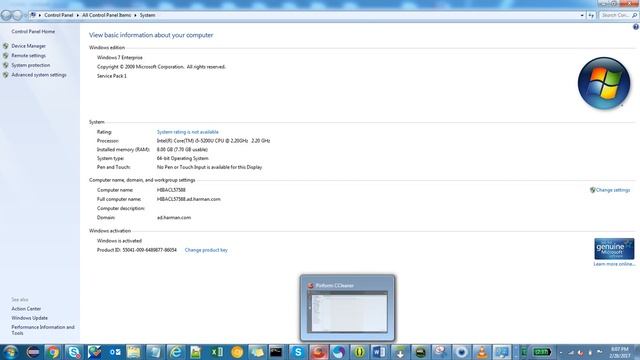Open Advanced system settings
This screenshot has height=360, width=640.
pyautogui.click(x=39, y=75)
